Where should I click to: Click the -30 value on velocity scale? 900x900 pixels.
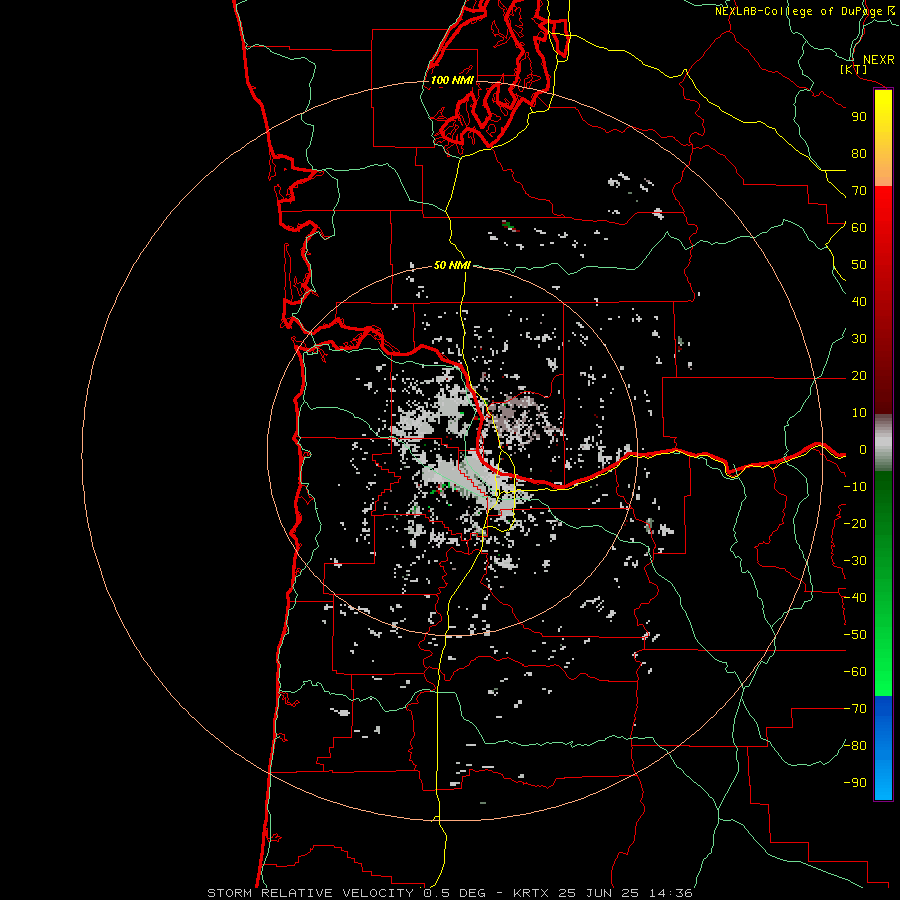(x=855, y=561)
